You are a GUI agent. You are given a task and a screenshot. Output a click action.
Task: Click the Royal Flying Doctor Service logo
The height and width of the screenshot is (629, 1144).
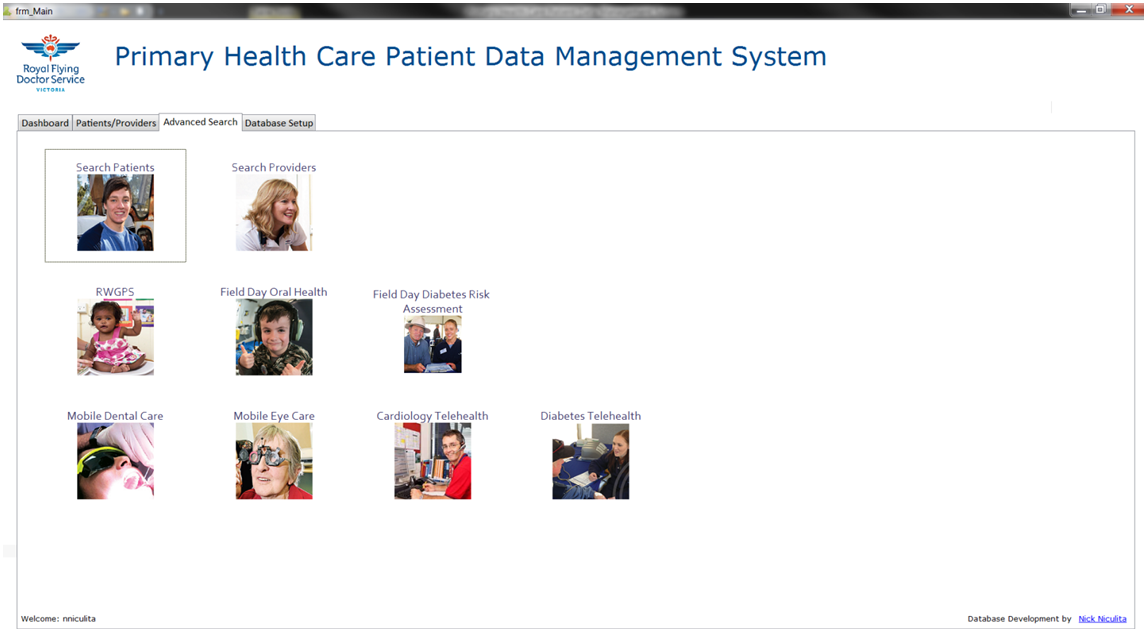coord(51,62)
